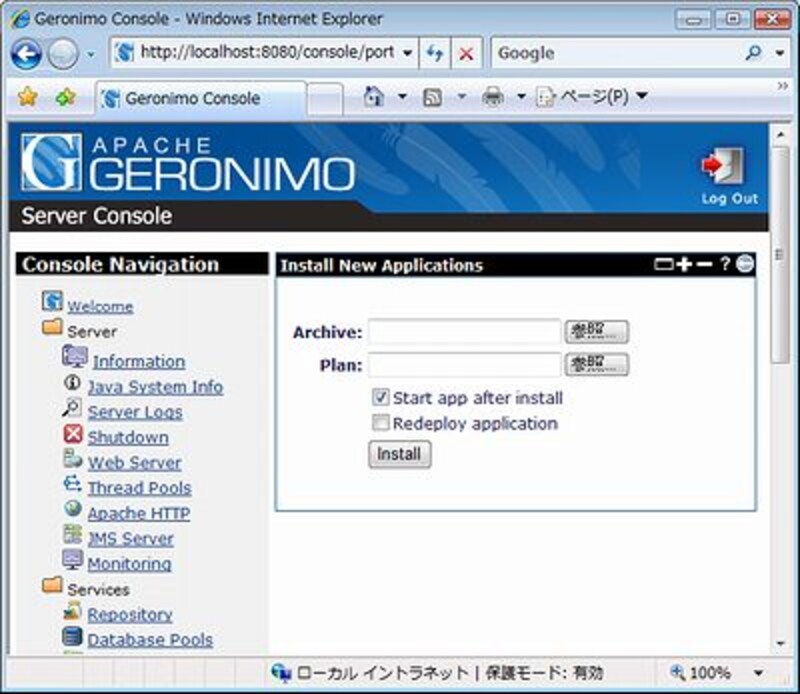Image resolution: width=800 pixels, height=694 pixels.
Task: Expand the zoom level 100% dropdown
Action: pos(757,673)
